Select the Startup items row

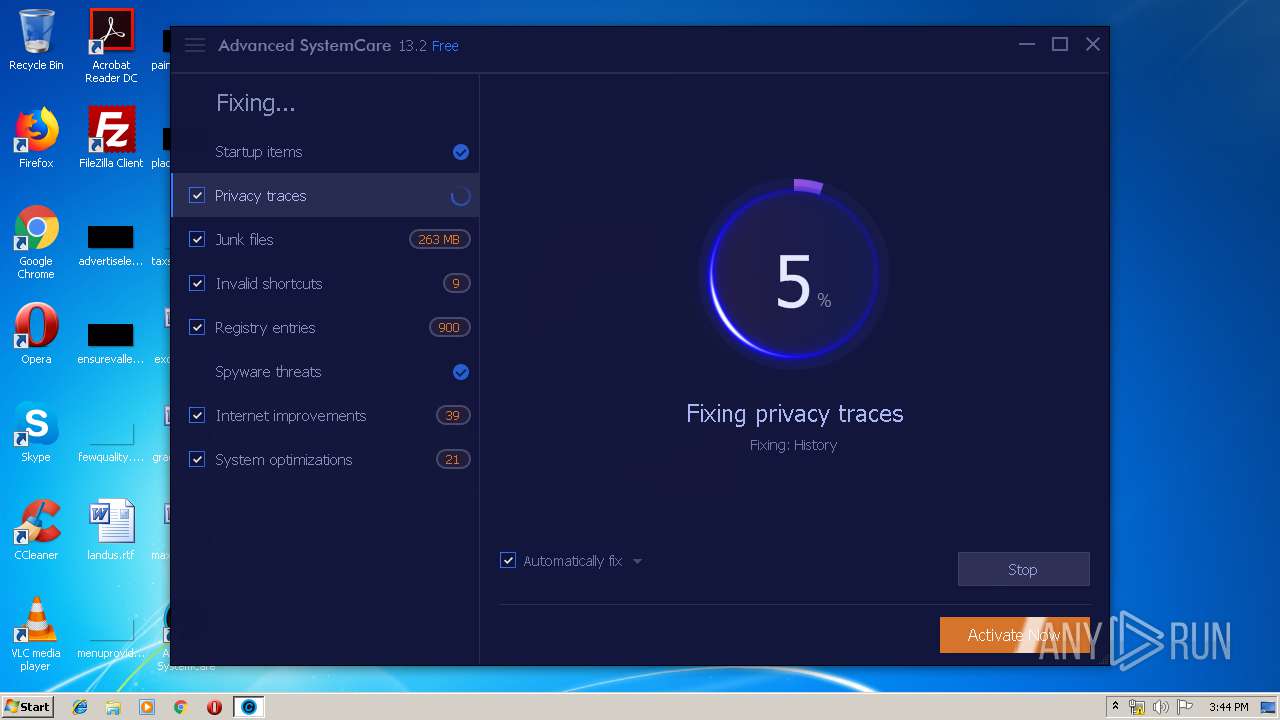[x=325, y=152]
